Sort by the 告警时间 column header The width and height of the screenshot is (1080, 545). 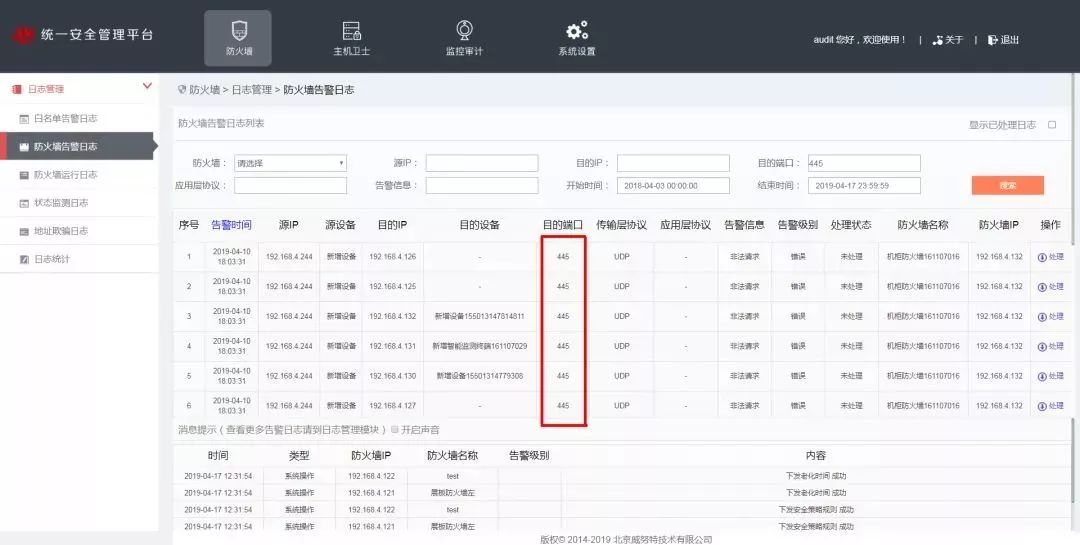[231, 225]
